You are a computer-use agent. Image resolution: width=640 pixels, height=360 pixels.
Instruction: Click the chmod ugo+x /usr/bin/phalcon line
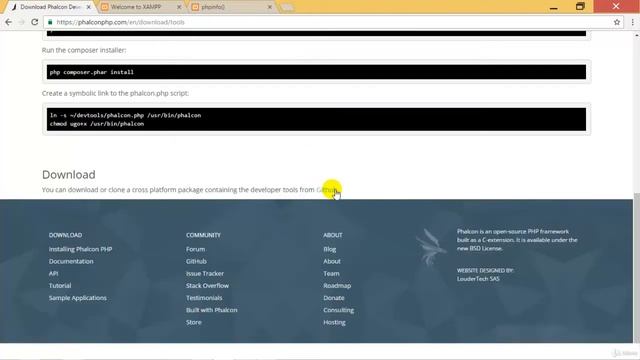pyautogui.click(x=97, y=124)
